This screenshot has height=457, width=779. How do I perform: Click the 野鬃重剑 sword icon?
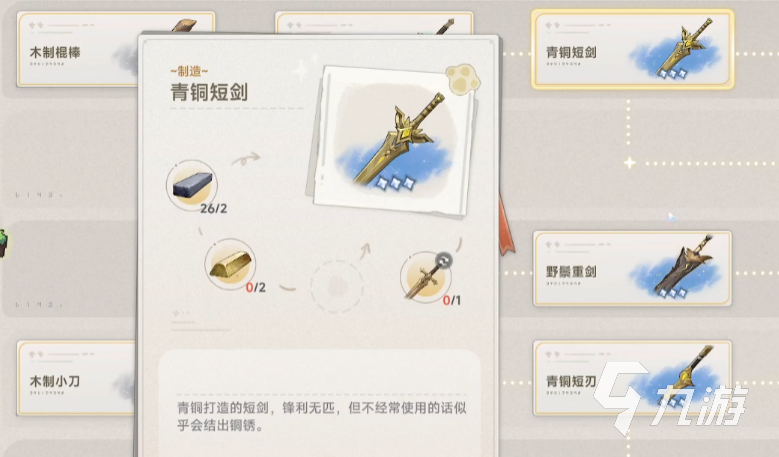684,265
